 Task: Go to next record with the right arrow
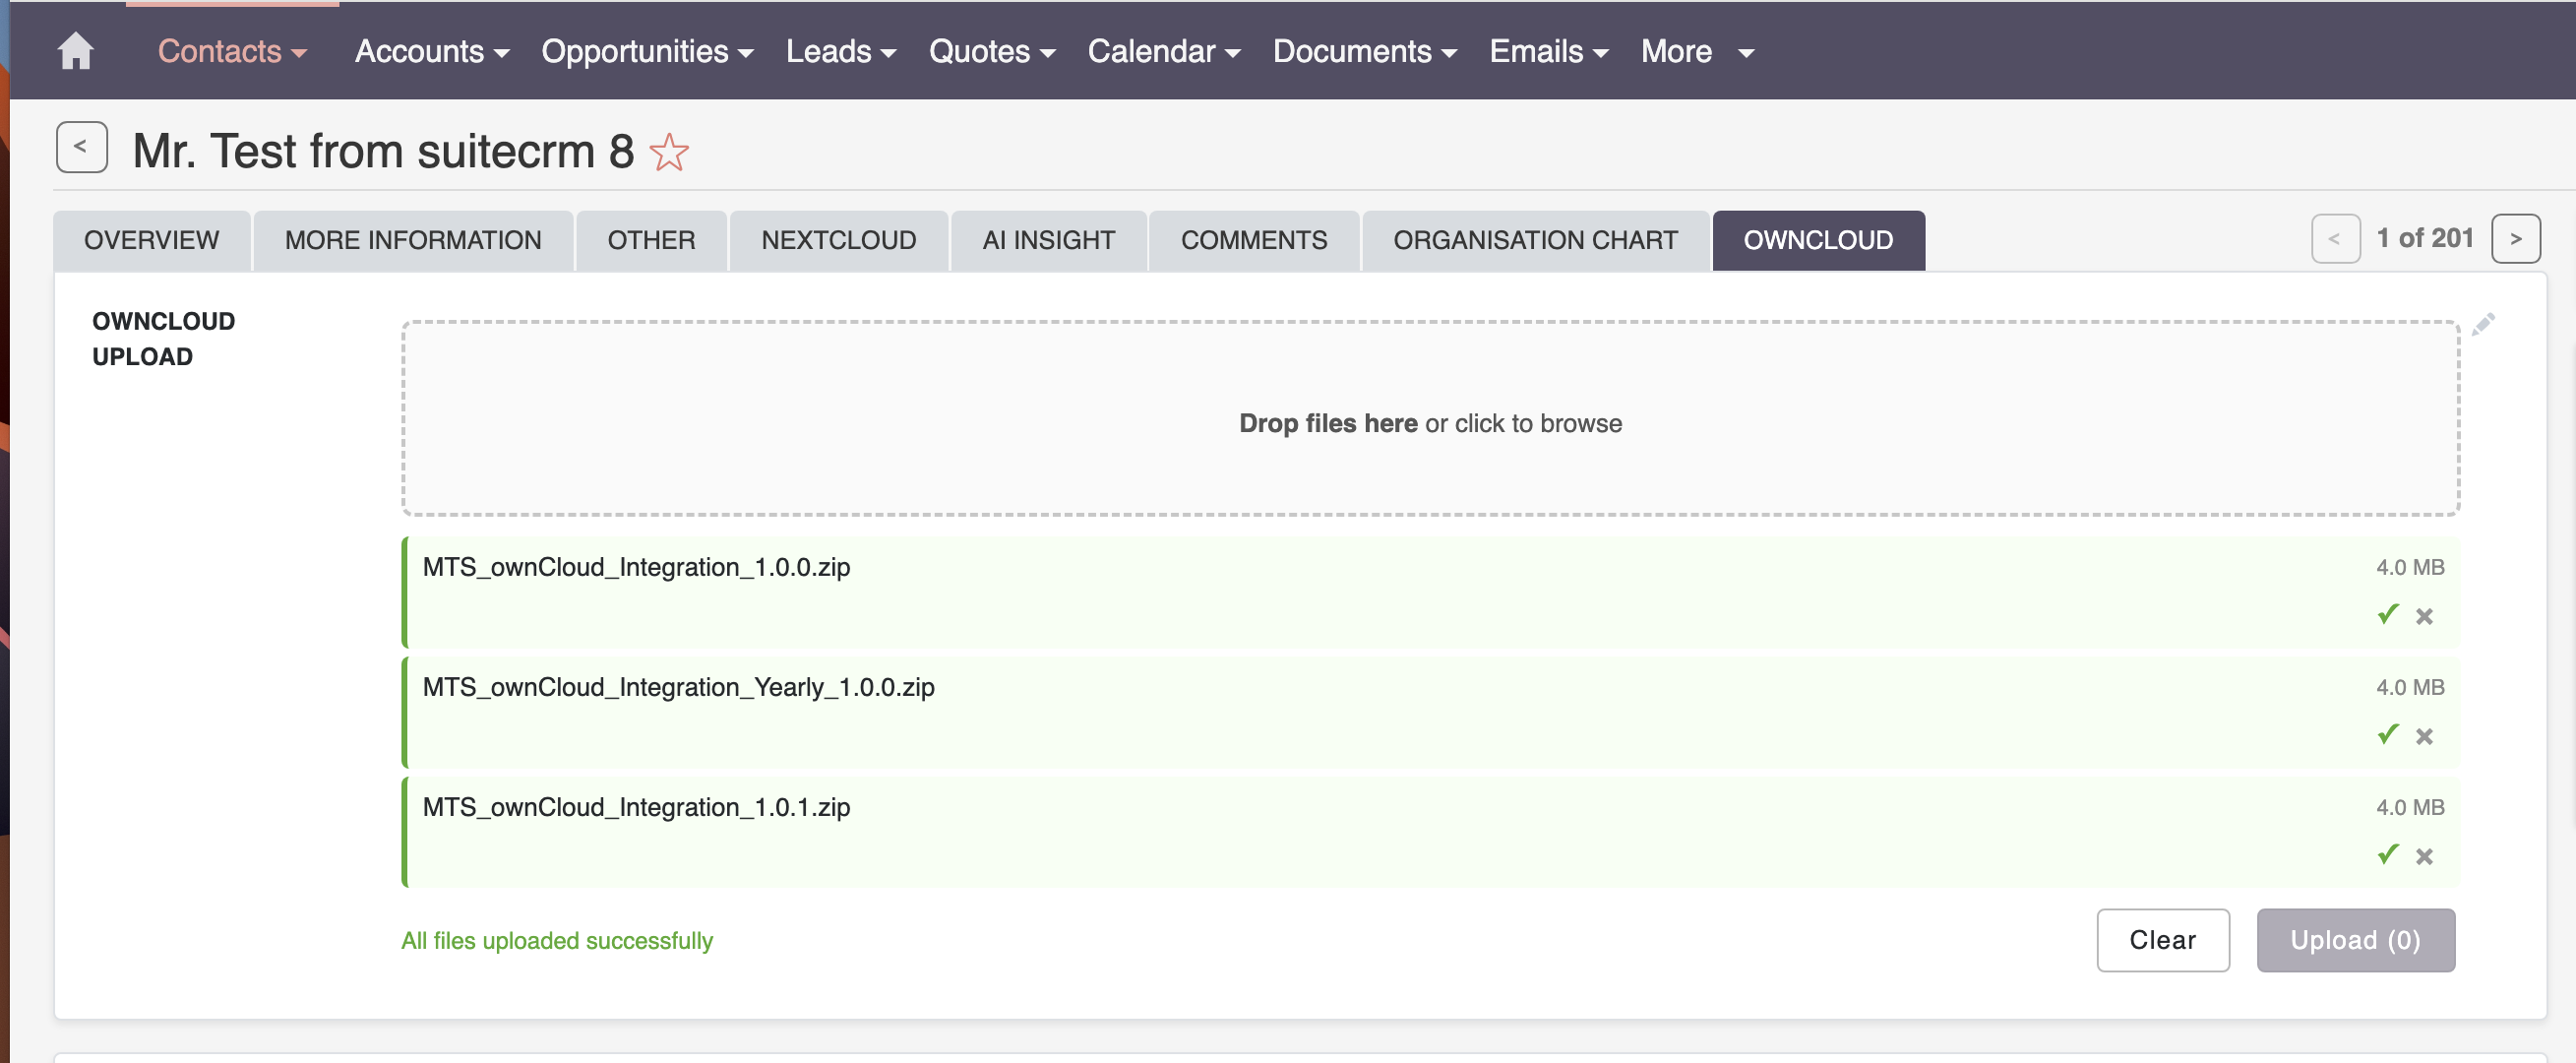[x=2516, y=238]
